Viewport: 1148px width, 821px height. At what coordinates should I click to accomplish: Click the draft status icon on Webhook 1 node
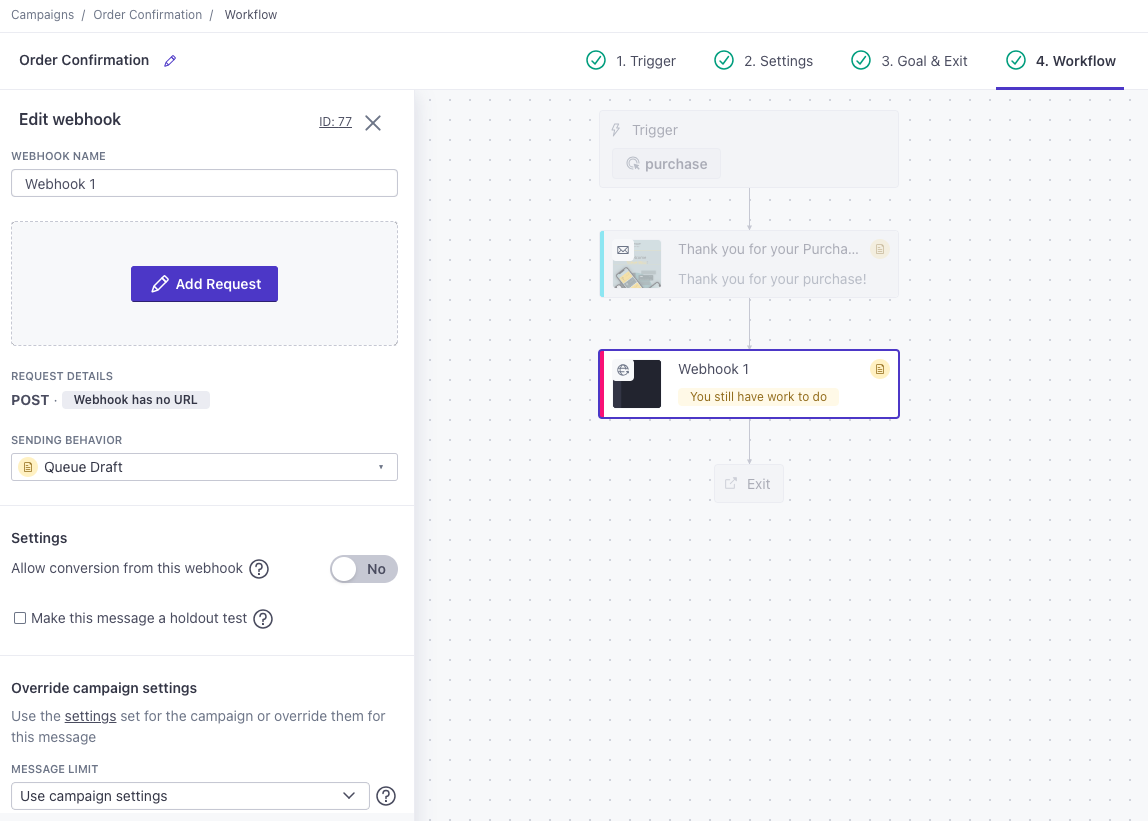(x=879, y=369)
